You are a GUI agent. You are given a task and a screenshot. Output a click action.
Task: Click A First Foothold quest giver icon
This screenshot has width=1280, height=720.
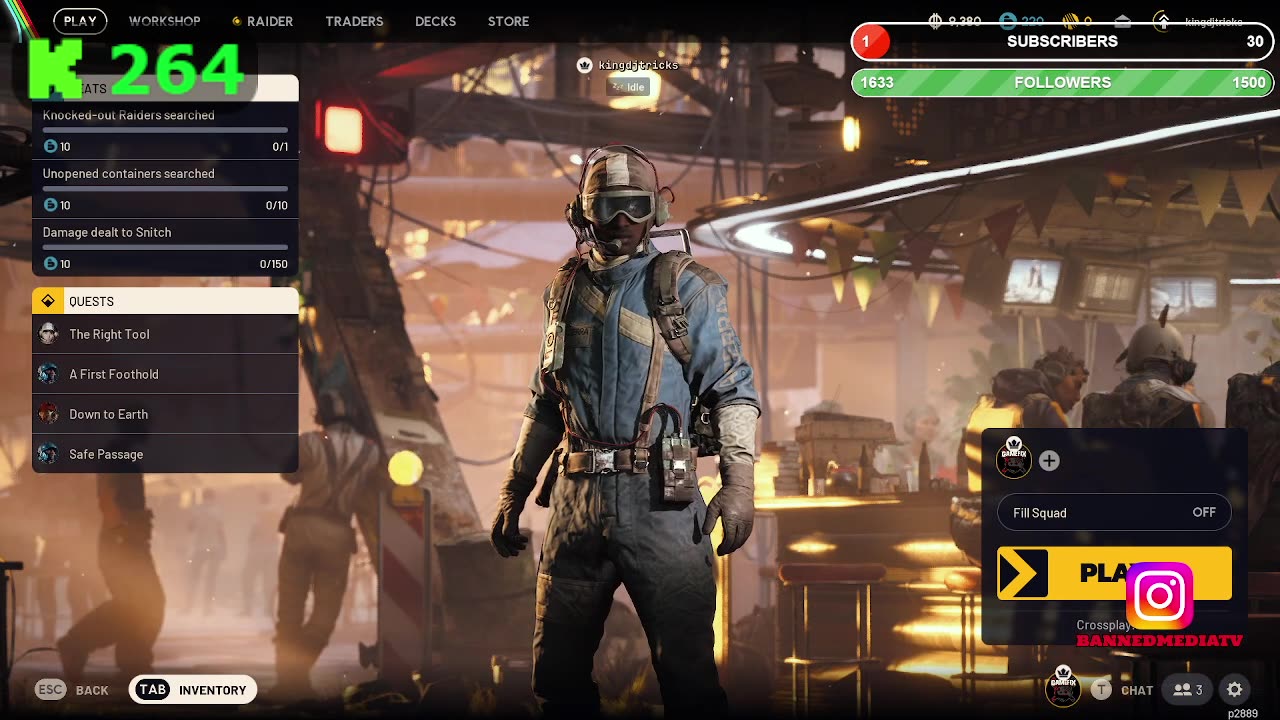(x=48, y=374)
